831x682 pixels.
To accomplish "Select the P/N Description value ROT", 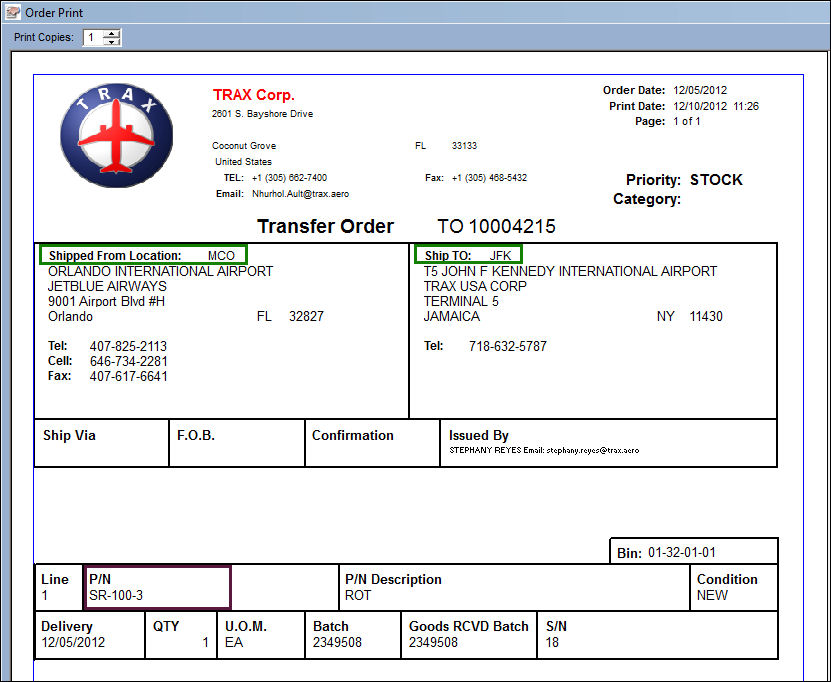I will (358, 595).
